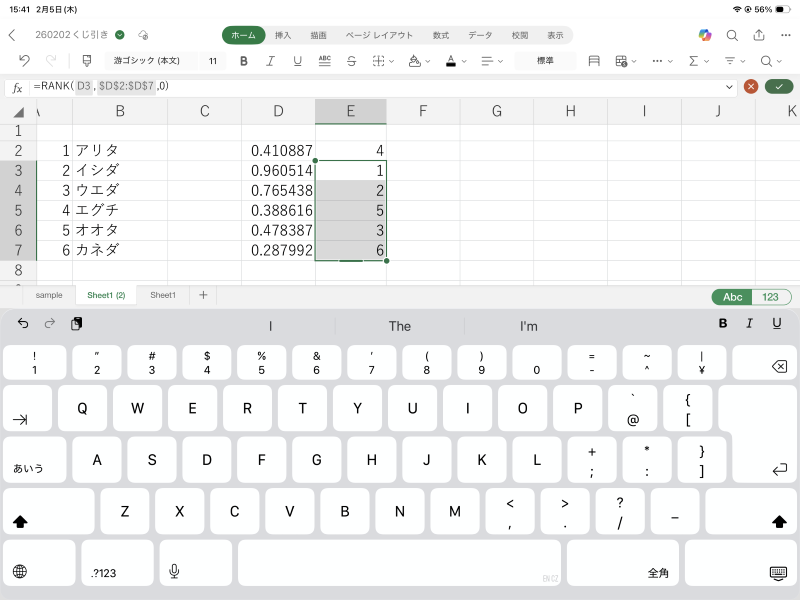This screenshot has height=600, width=800.
Task: Apply strikethrough from the ribbon
Action: [351, 61]
